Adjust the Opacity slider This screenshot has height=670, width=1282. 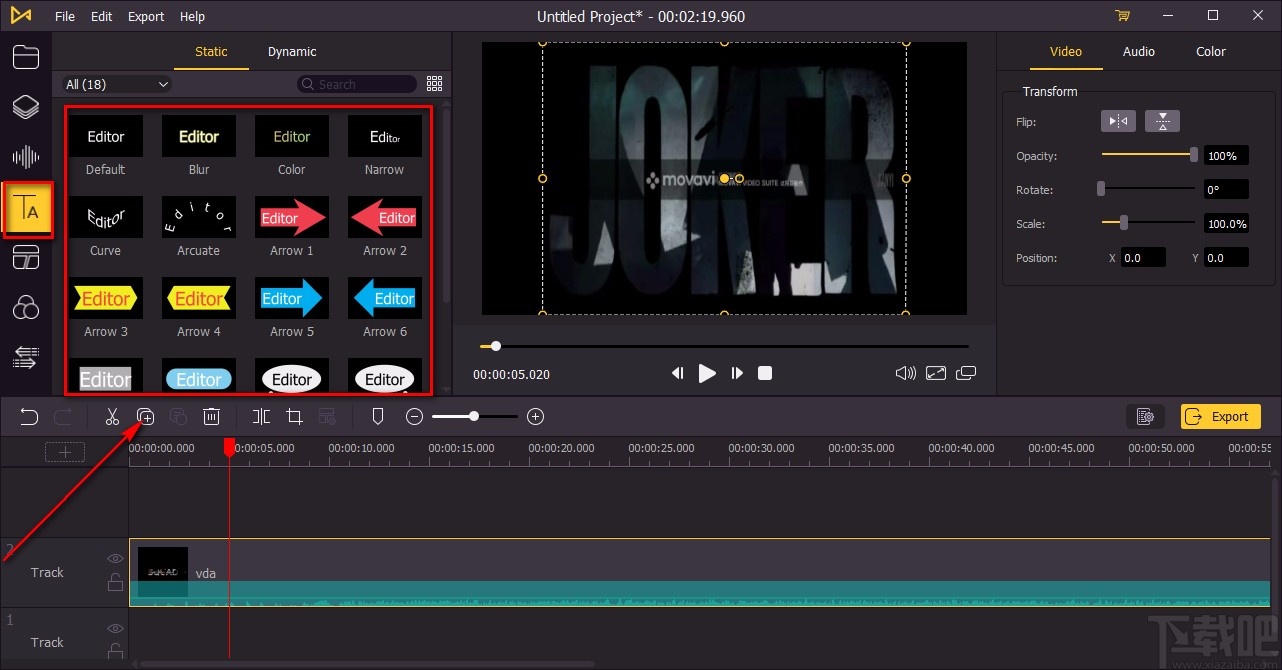pyautogui.click(x=1193, y=155)
